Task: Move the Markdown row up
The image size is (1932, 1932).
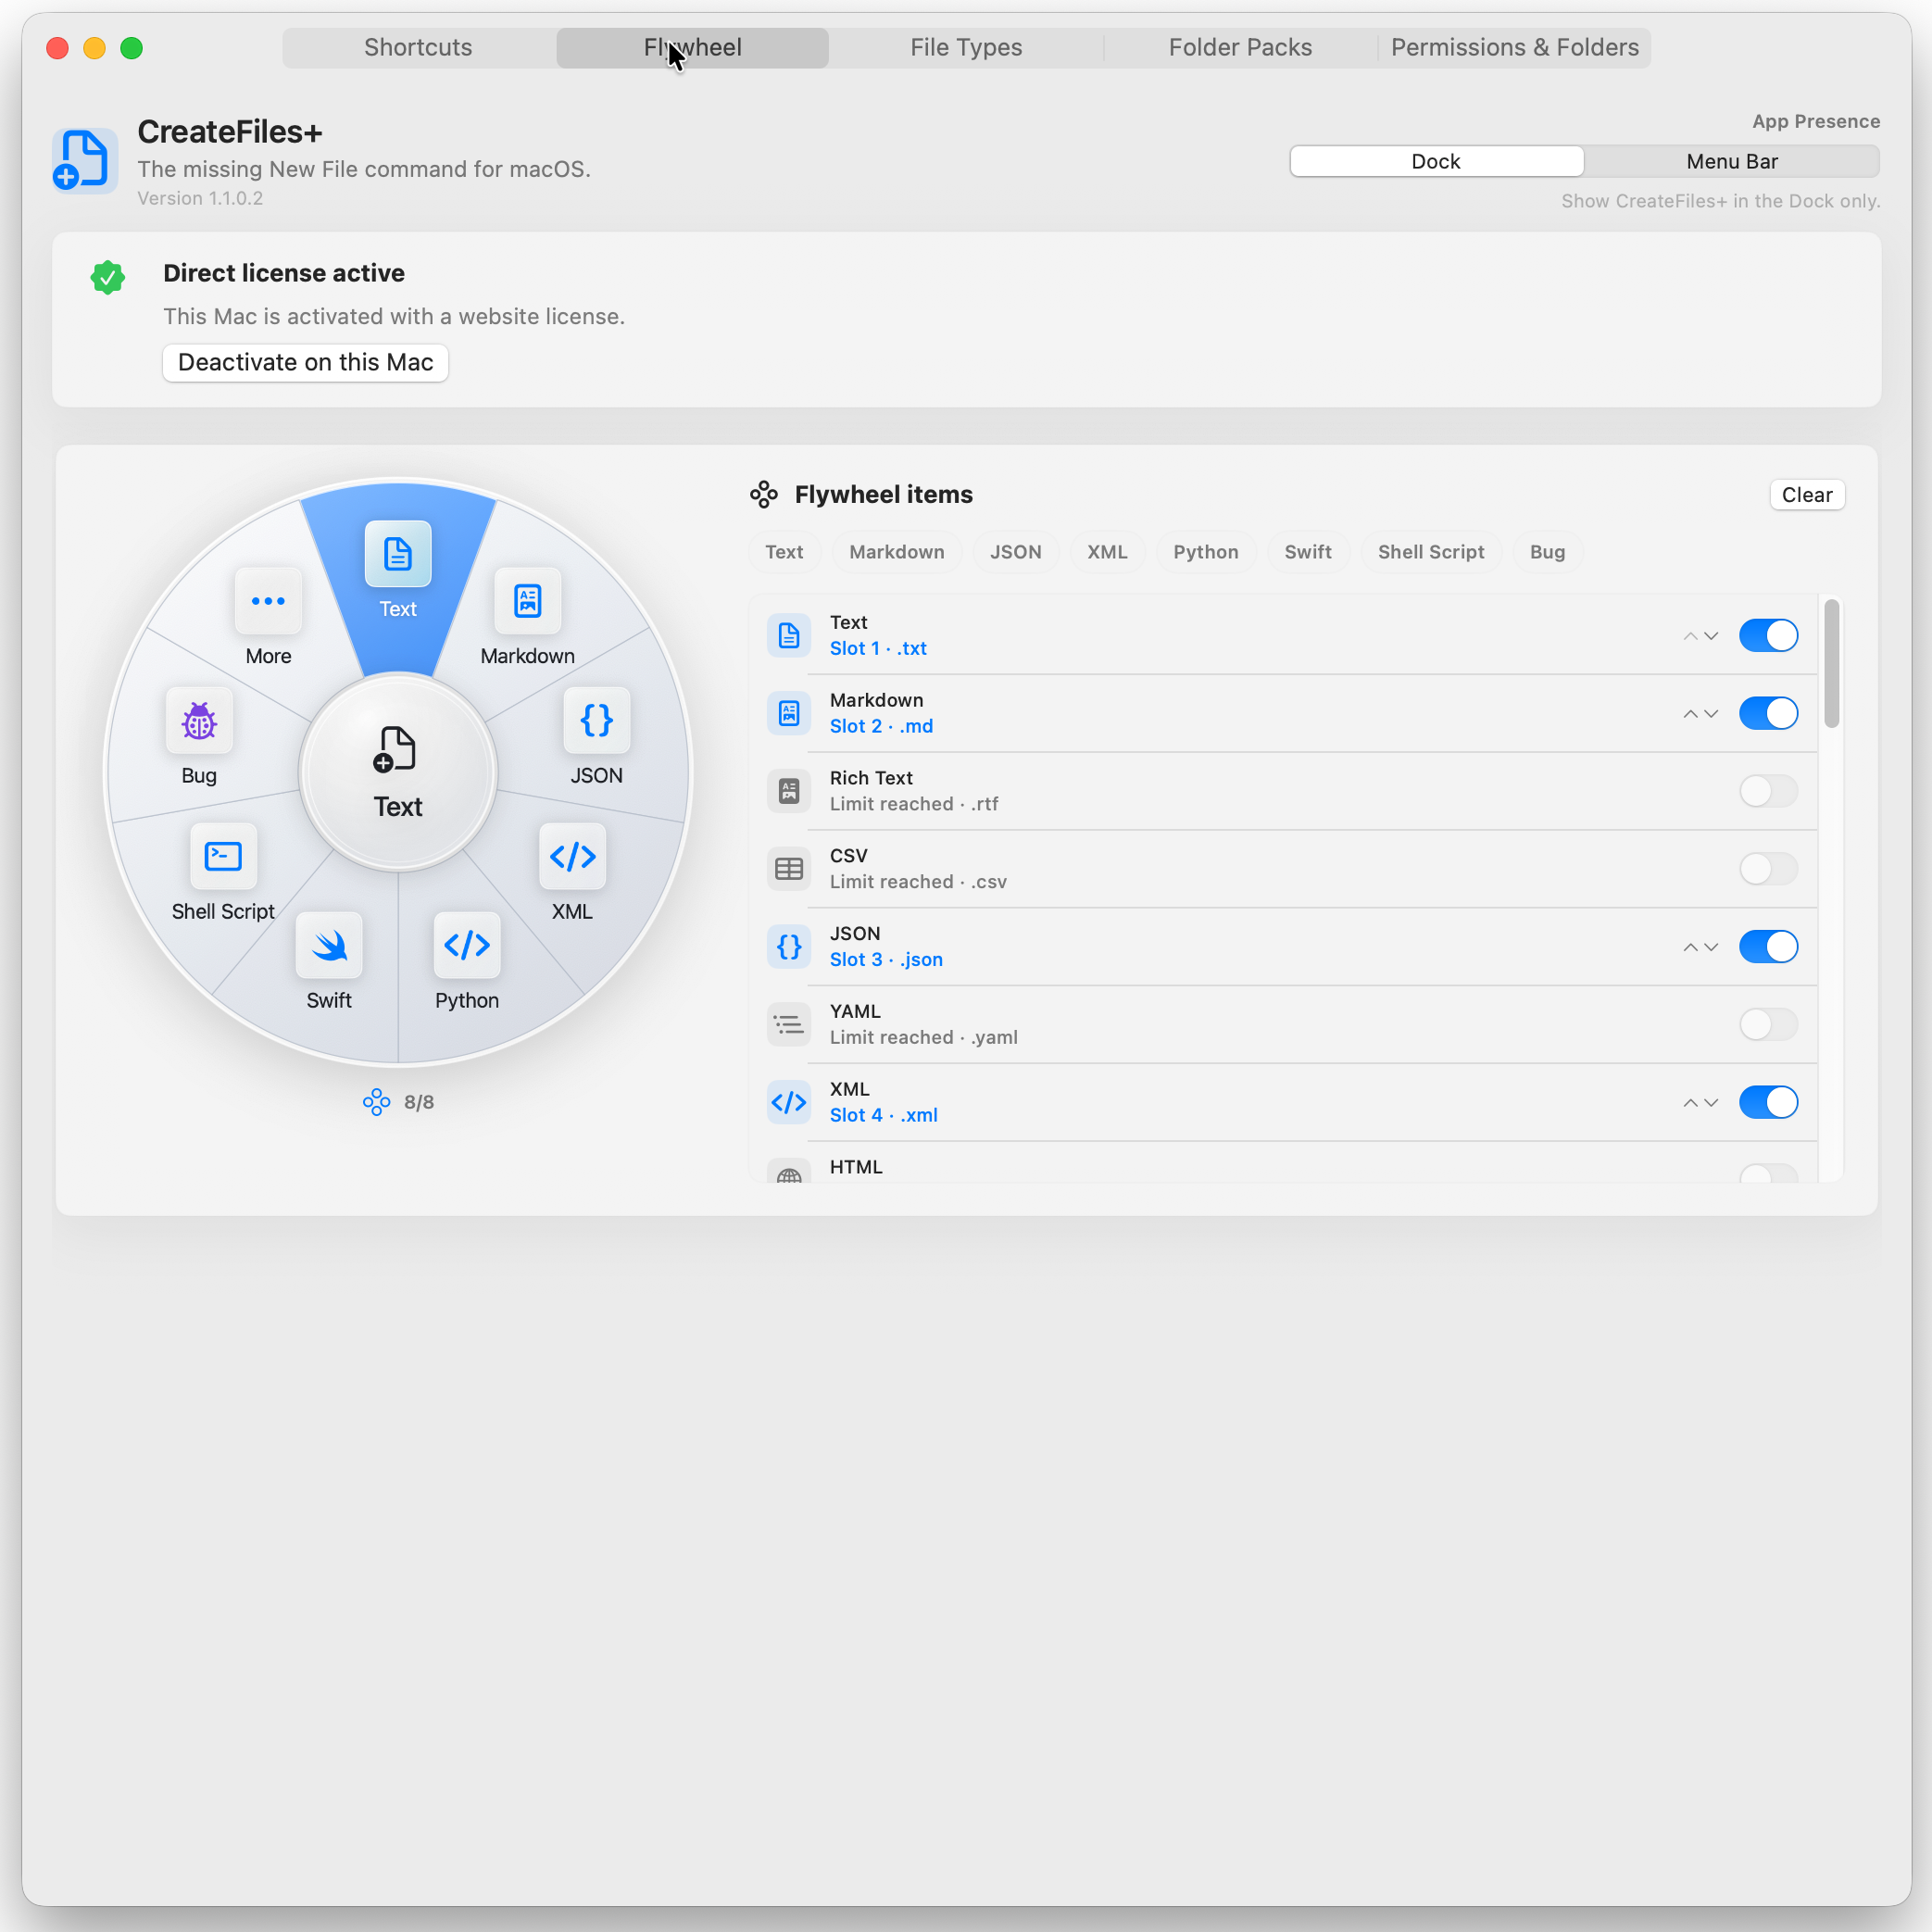Action: (1690, 714)
